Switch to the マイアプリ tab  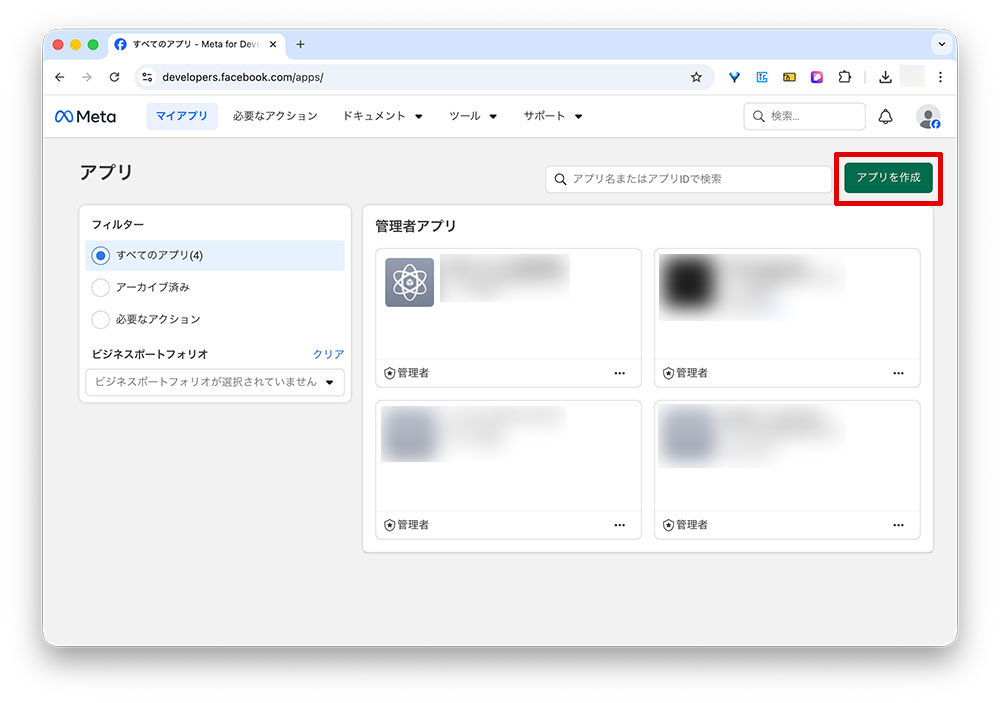coord(181,116)
